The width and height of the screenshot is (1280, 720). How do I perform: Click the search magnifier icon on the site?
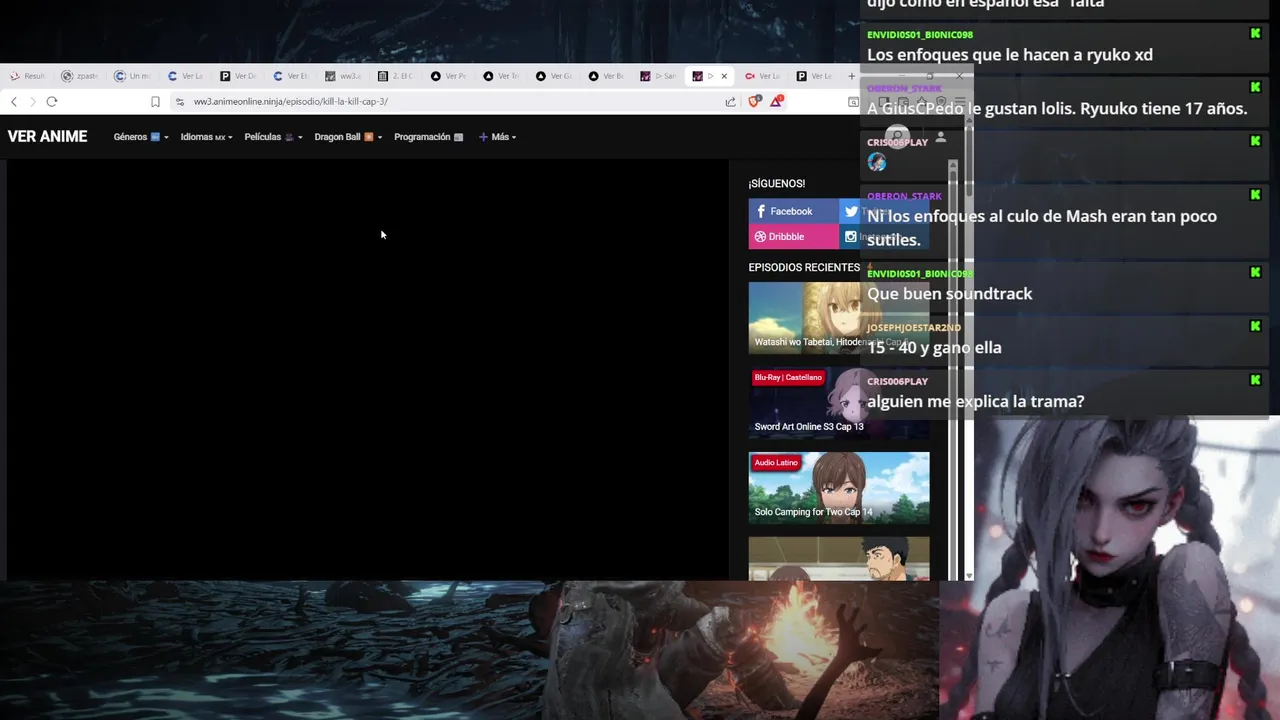click(x=898, y=137)
